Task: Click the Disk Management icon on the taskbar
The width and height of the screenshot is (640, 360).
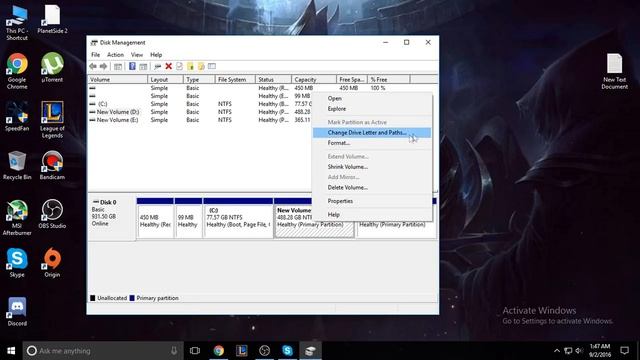Action: coord(310,351)
